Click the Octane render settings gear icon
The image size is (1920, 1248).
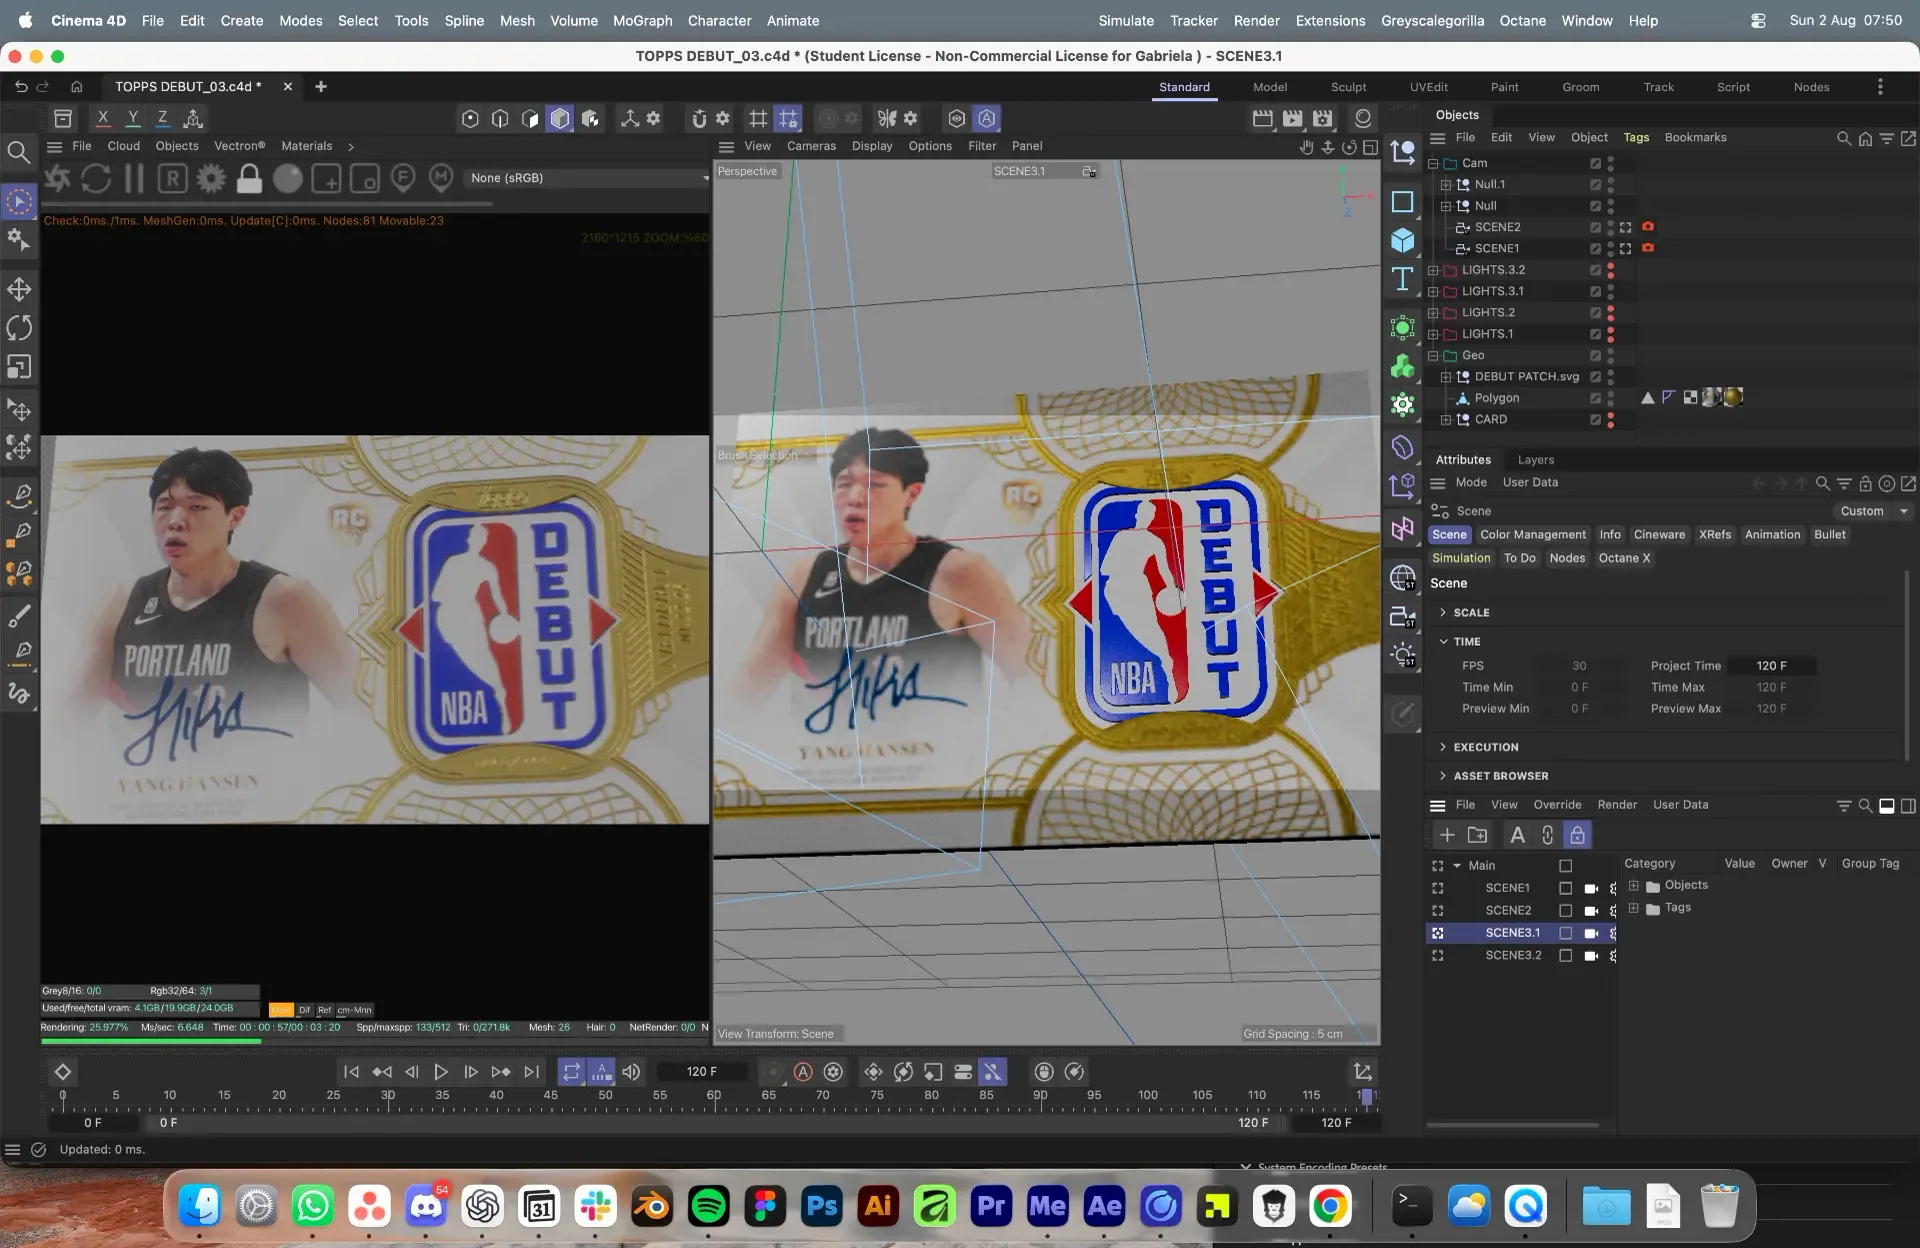211,179
